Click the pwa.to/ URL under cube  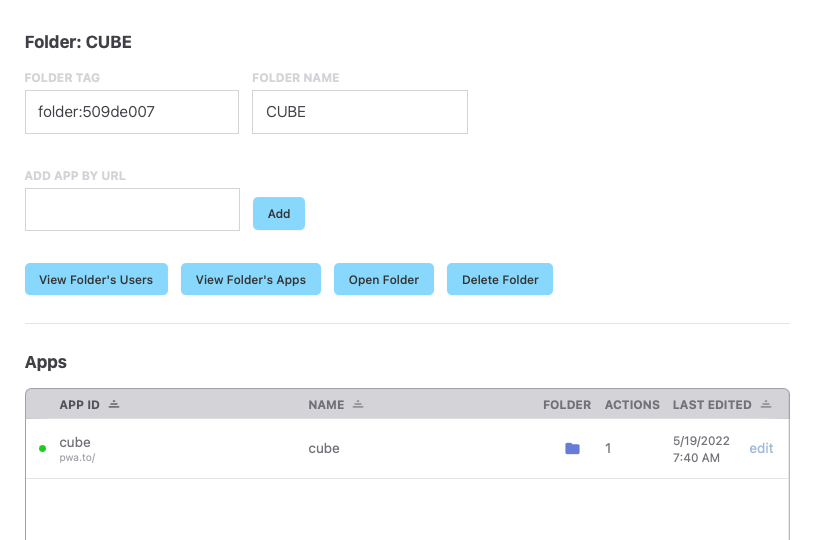[77, 458]
